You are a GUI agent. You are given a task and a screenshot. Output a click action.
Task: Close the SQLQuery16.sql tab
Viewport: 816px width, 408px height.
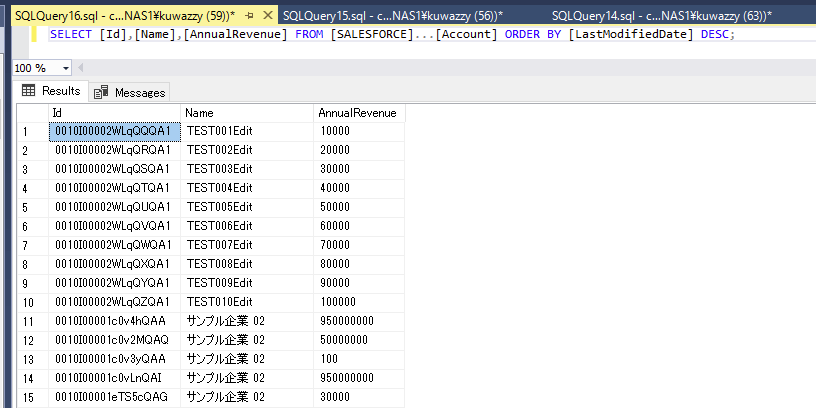(x=267, y=16)
